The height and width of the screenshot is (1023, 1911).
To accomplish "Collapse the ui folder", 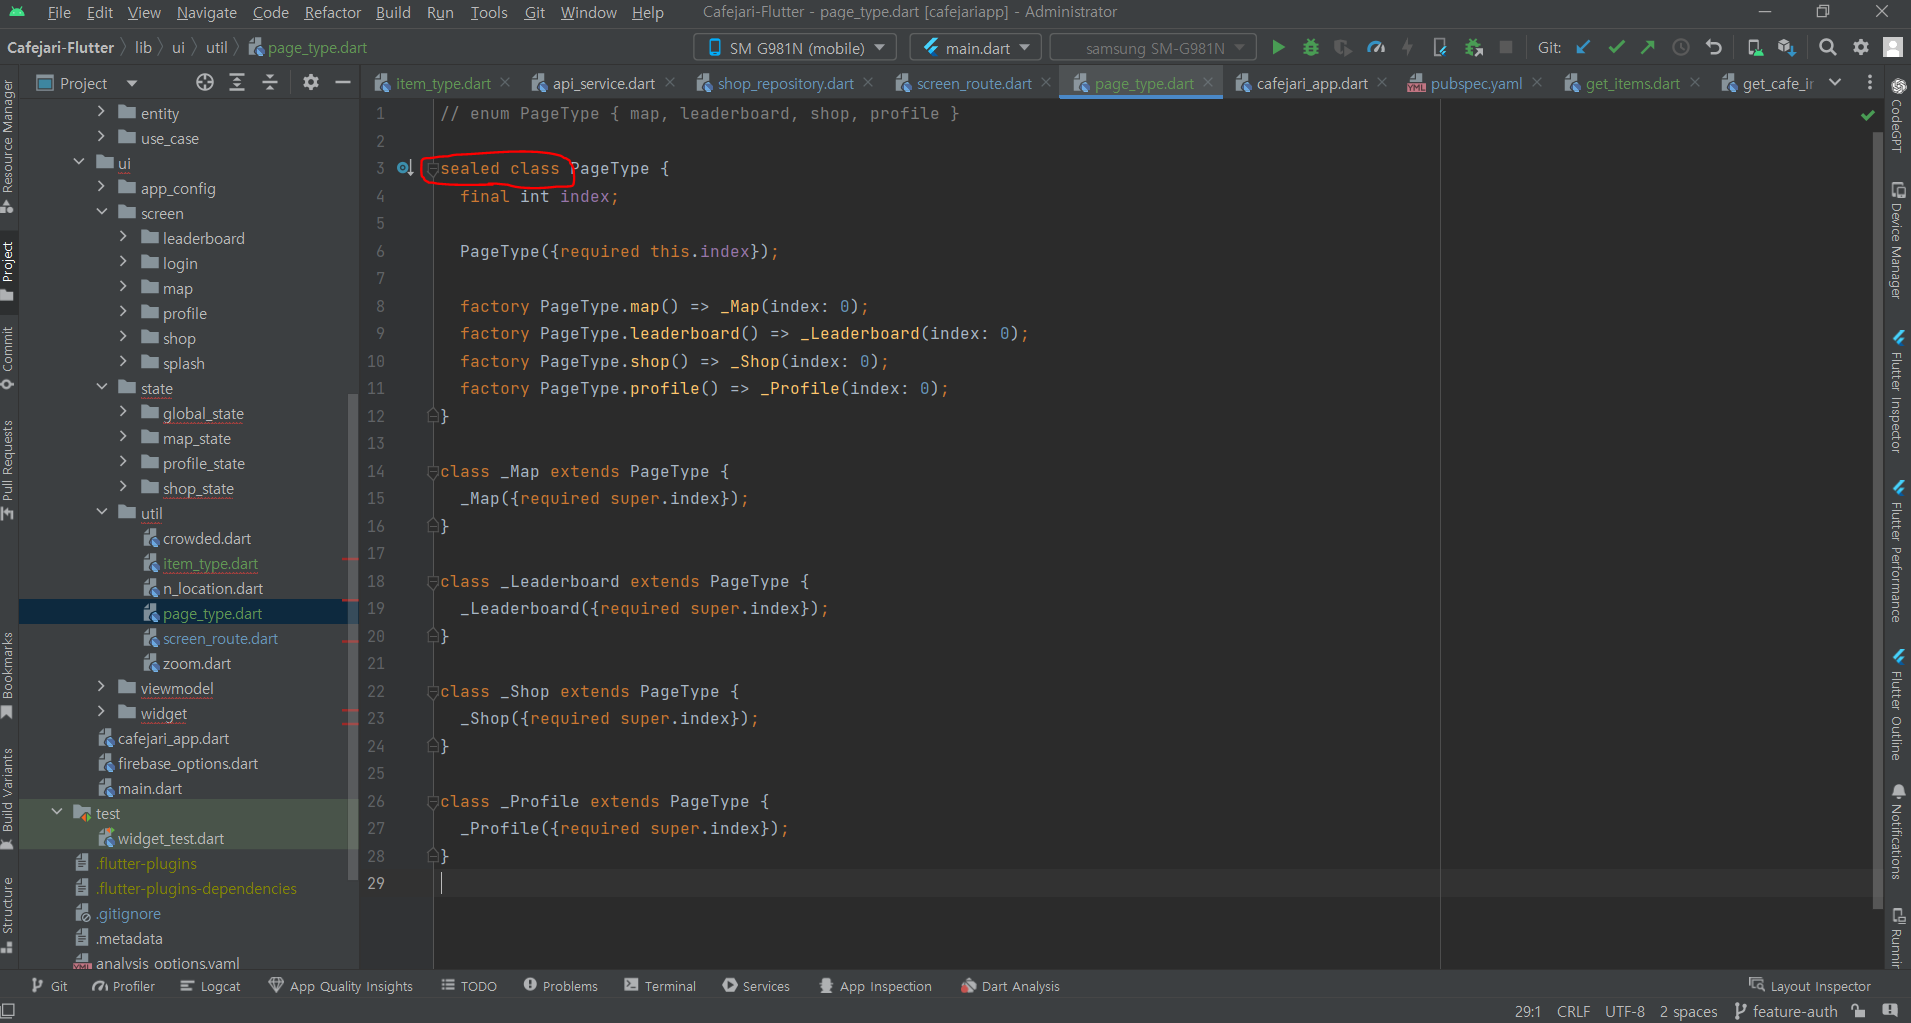I will point(79,161).
